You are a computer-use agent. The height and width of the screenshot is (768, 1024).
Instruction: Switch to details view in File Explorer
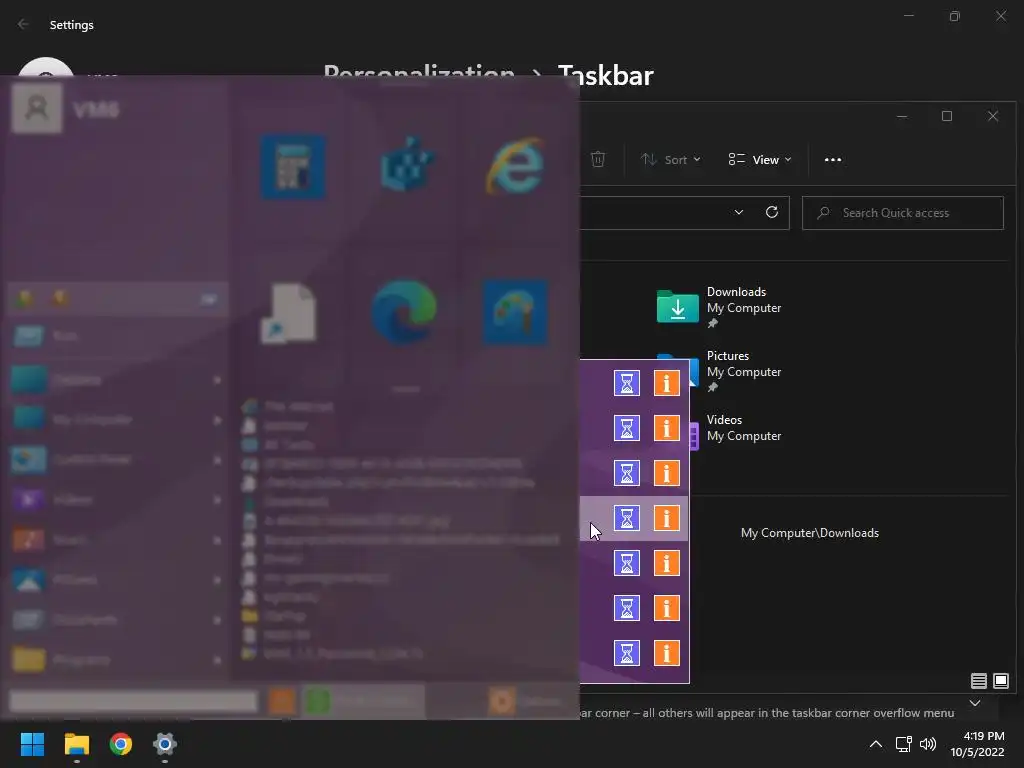(x=978, y=681)
